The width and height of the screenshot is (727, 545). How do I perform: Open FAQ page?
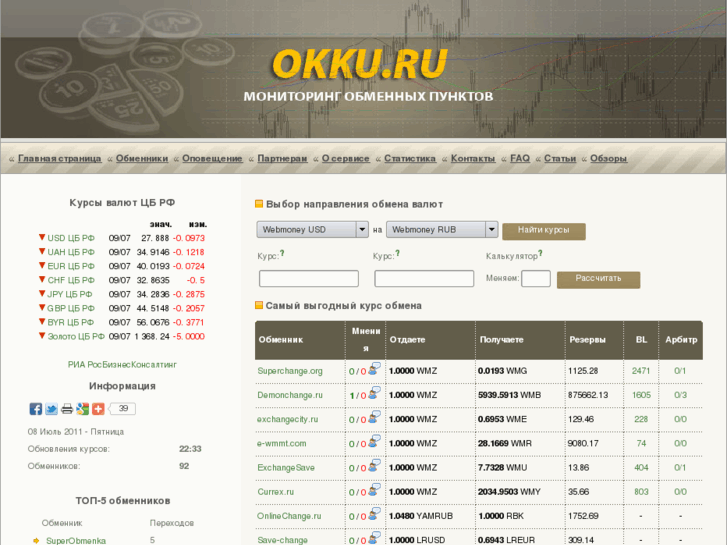point(520,159)
